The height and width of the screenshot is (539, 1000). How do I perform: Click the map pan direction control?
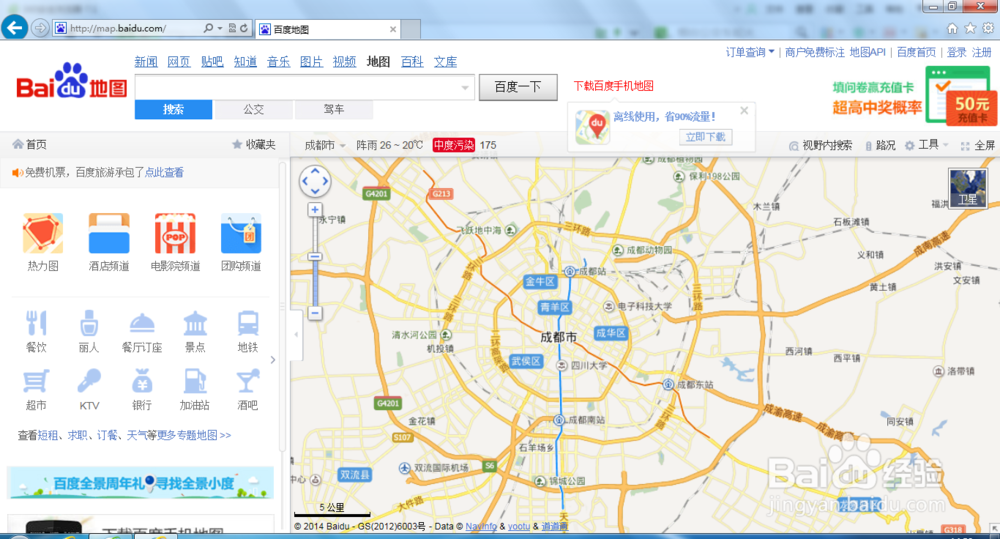[315, 181]
